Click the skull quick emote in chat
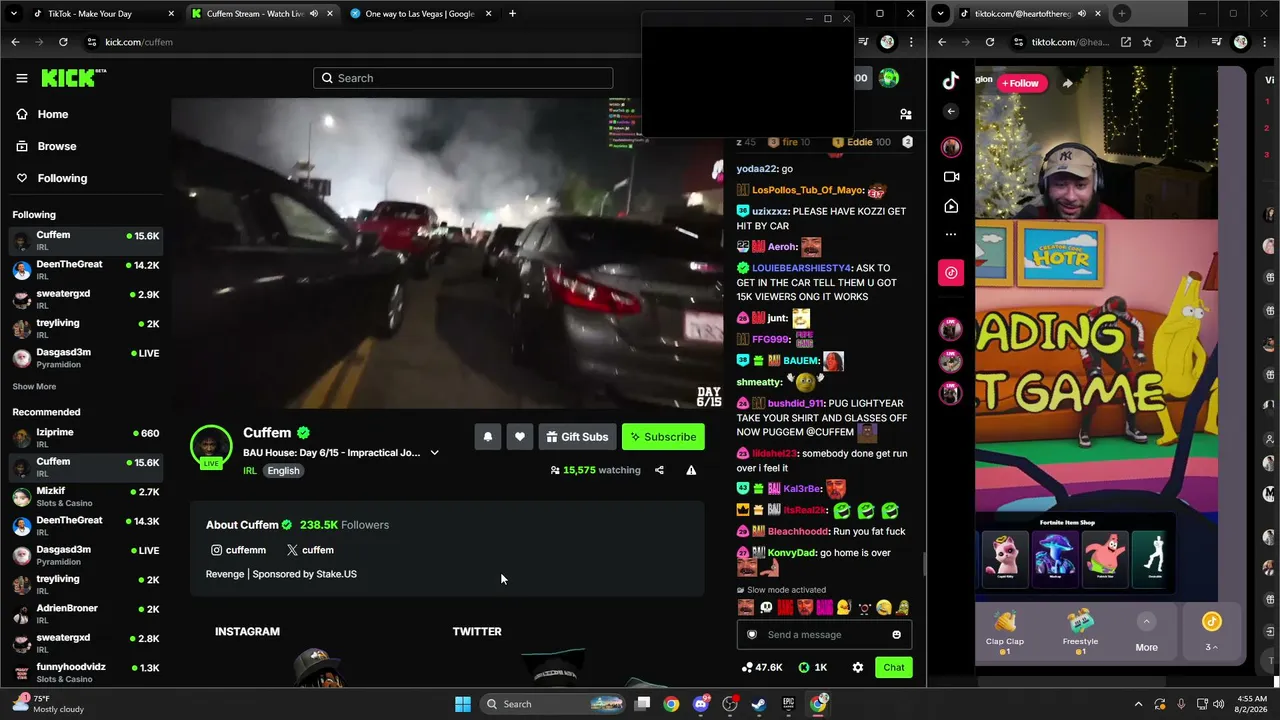Viewport: 1280px width, 720px height. pos(766,607)
